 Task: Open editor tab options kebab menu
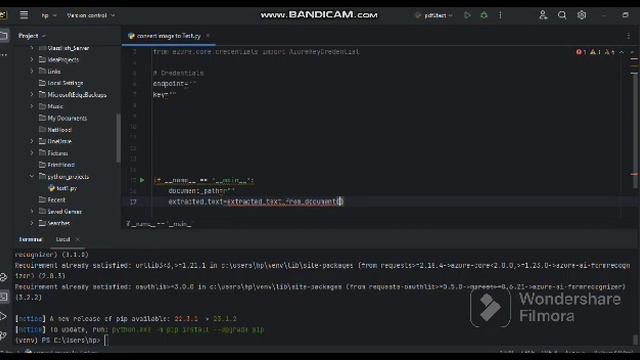tap(628, 36)
